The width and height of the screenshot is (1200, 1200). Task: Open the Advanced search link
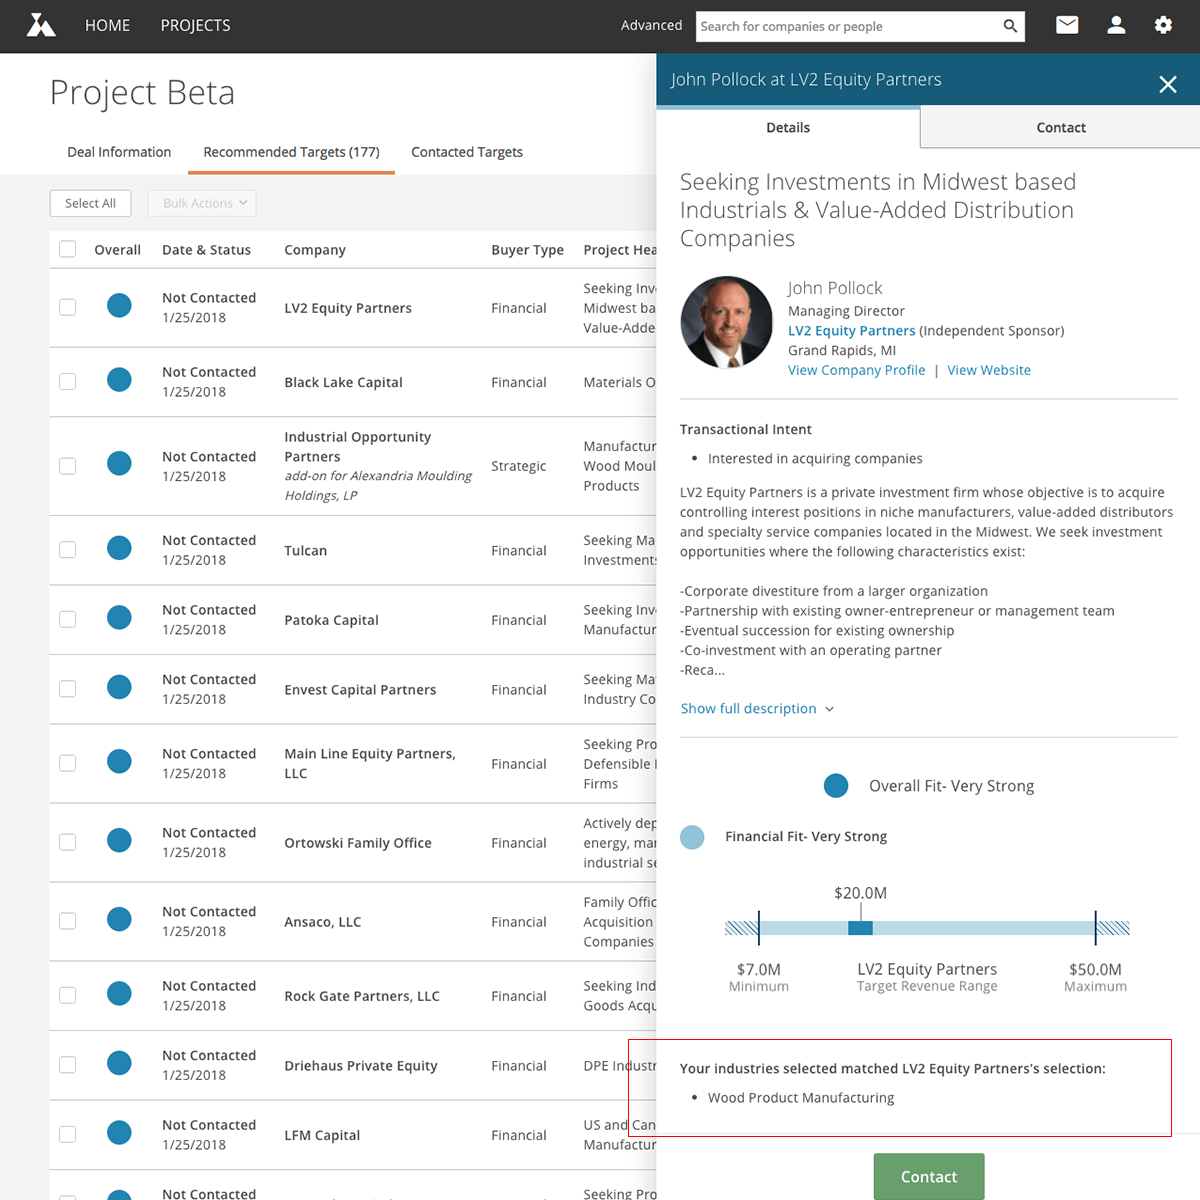[x=651, y=25]
